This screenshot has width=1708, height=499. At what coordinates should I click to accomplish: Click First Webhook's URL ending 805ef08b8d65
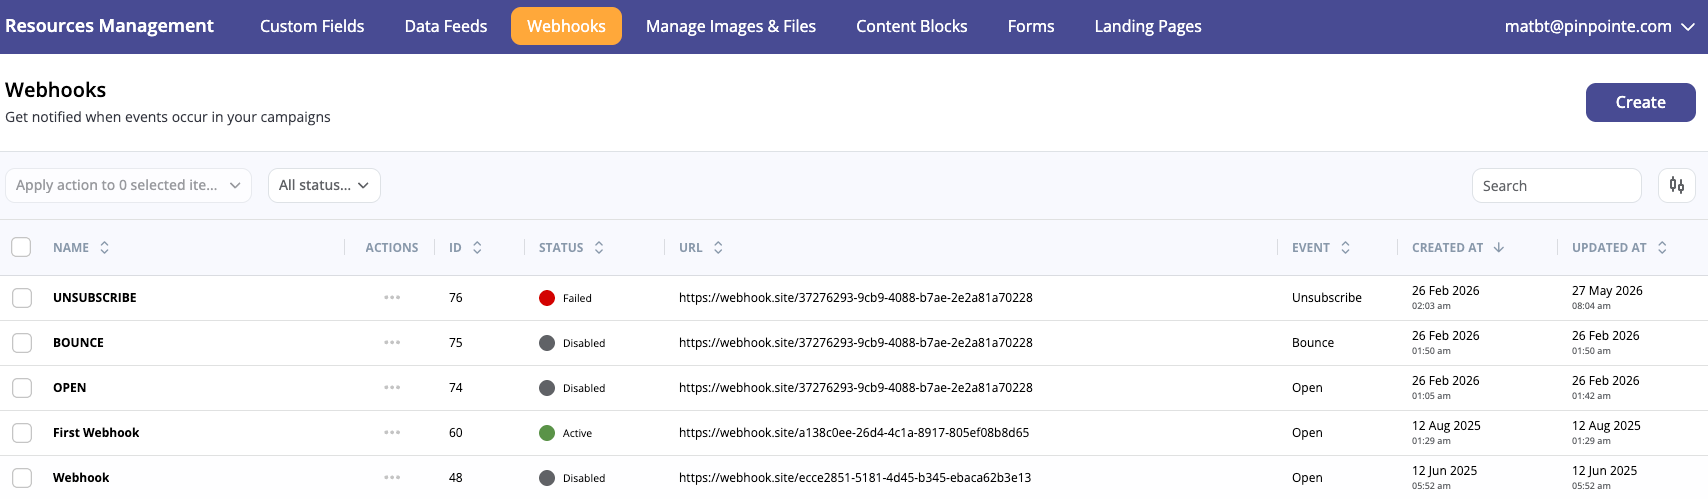click(x=854, y=433)
